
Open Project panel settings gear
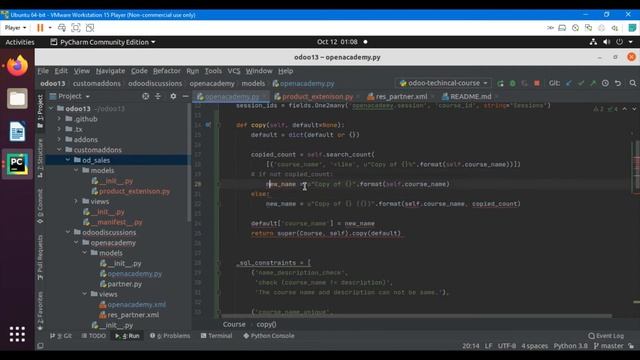[x=173, y=96]
